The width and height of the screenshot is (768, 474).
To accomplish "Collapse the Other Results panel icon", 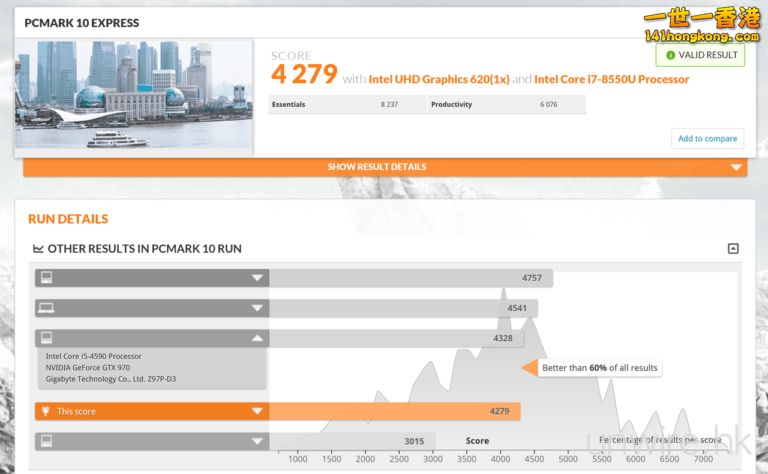I will coord(733,248).
